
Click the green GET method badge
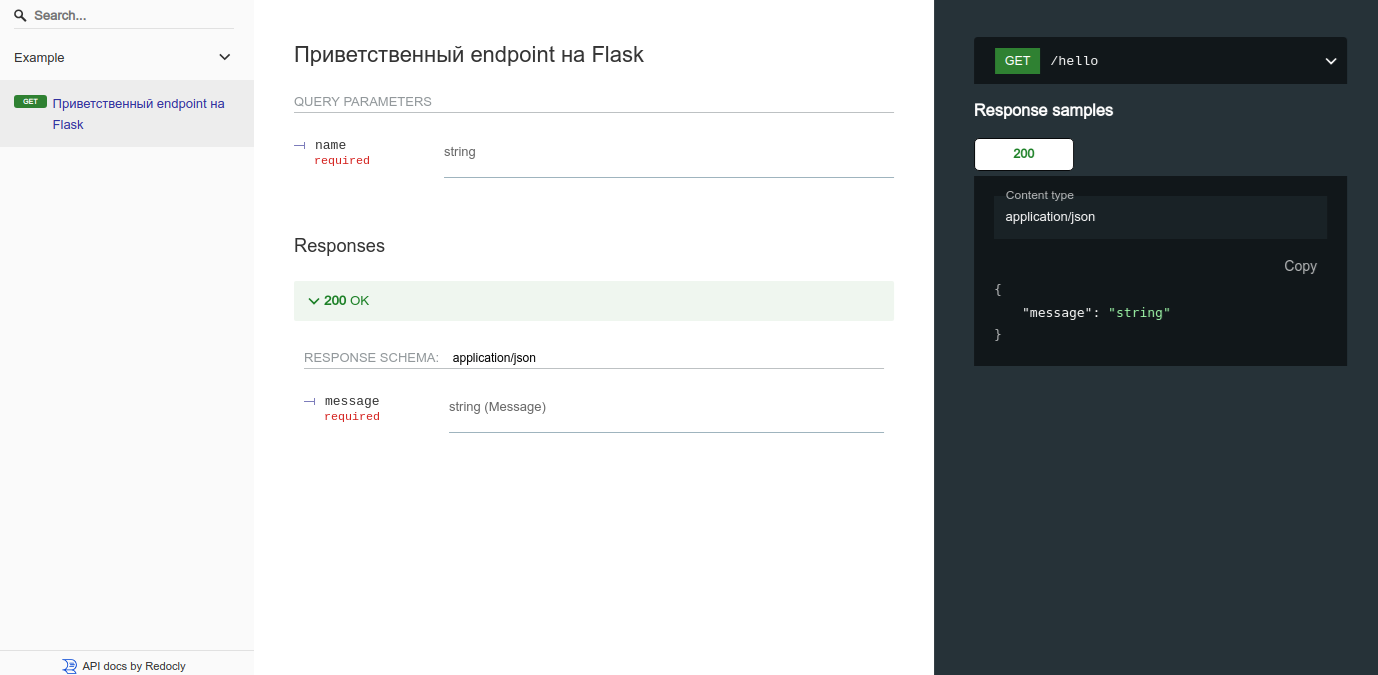[x=1017, y=61]
